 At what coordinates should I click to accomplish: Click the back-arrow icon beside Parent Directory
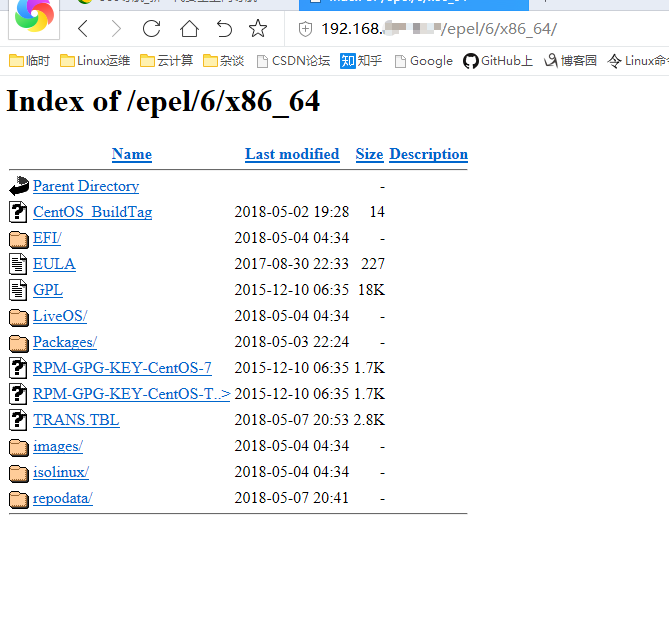point(19,186)
